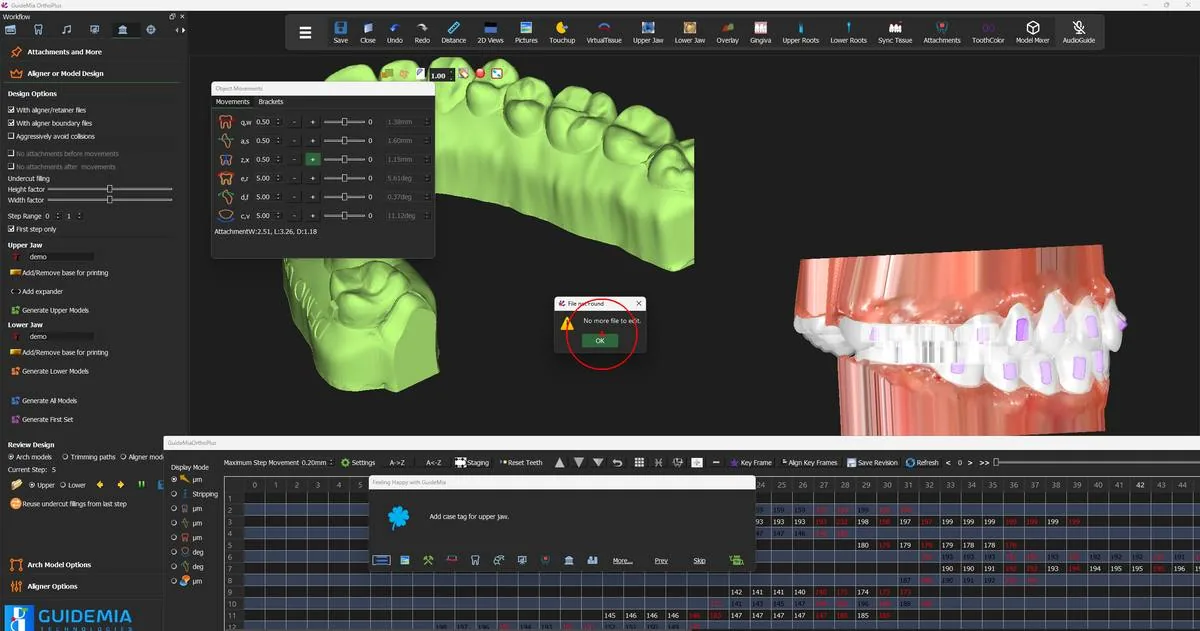
Task: Enable Aggressively avoid collisions
Action: click(x=11, y=136)
